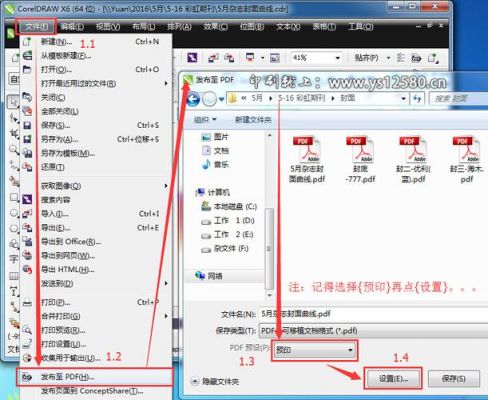488x400 pixels.
Task: Choose 收集用于输出(U) menu entry
Action: (97, 358)
